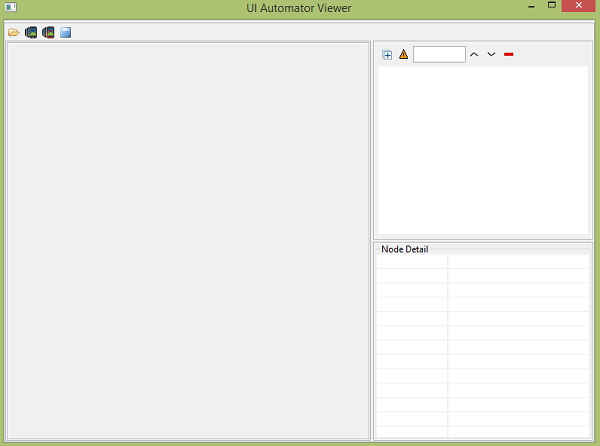This screenshot has height=446, width=600.
Task: Go to next search result arrow
Action: (x=491, y=54)
